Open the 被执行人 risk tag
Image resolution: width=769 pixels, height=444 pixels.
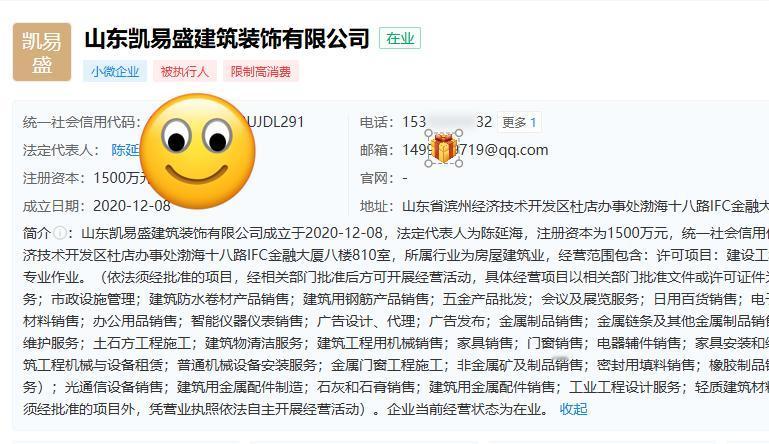185,72
